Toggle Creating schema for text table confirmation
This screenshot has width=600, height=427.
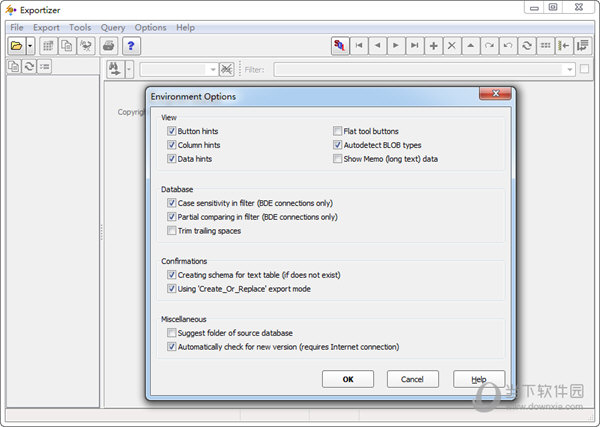[x=171, y=275]
